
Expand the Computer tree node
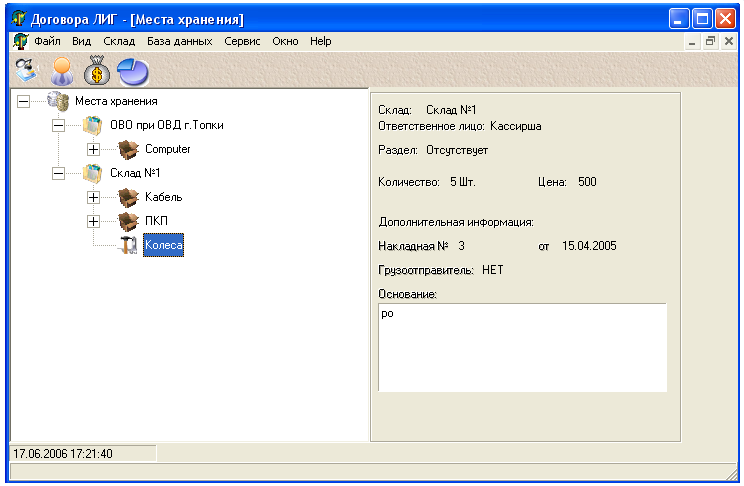pos(93,150)
